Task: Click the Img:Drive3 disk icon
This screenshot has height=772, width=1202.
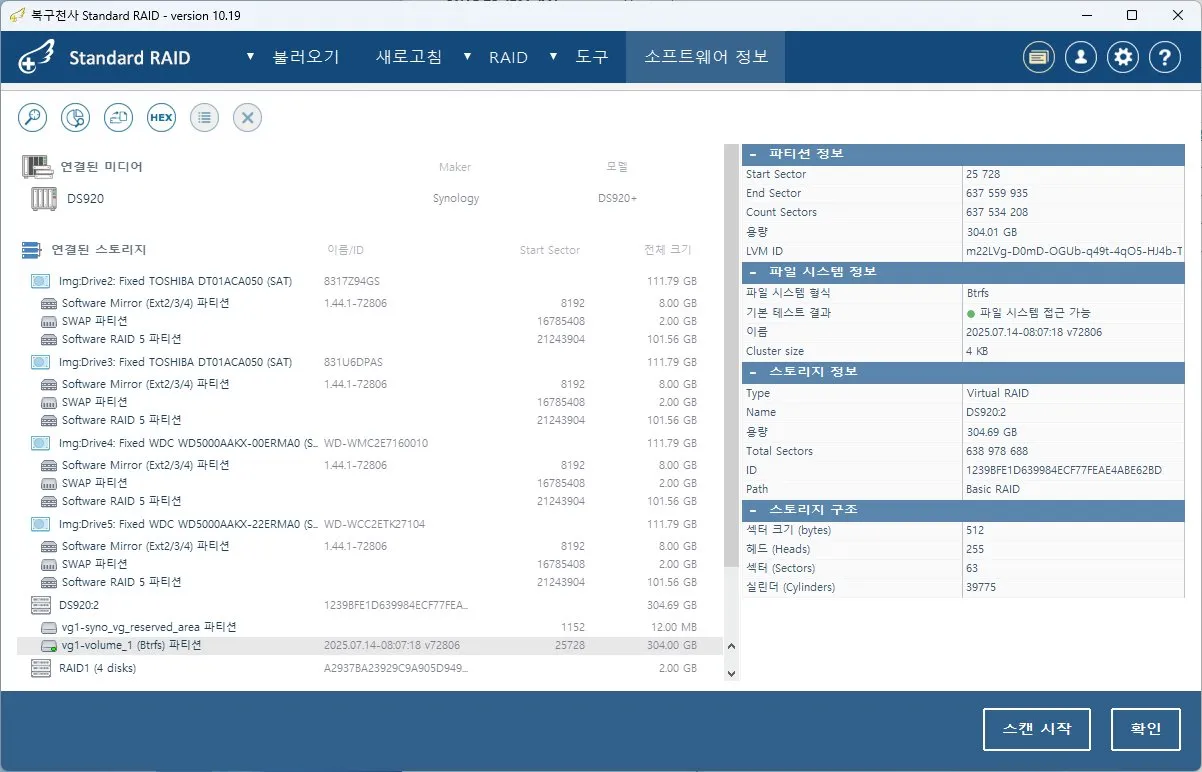Action: click(x=40, y=362)
